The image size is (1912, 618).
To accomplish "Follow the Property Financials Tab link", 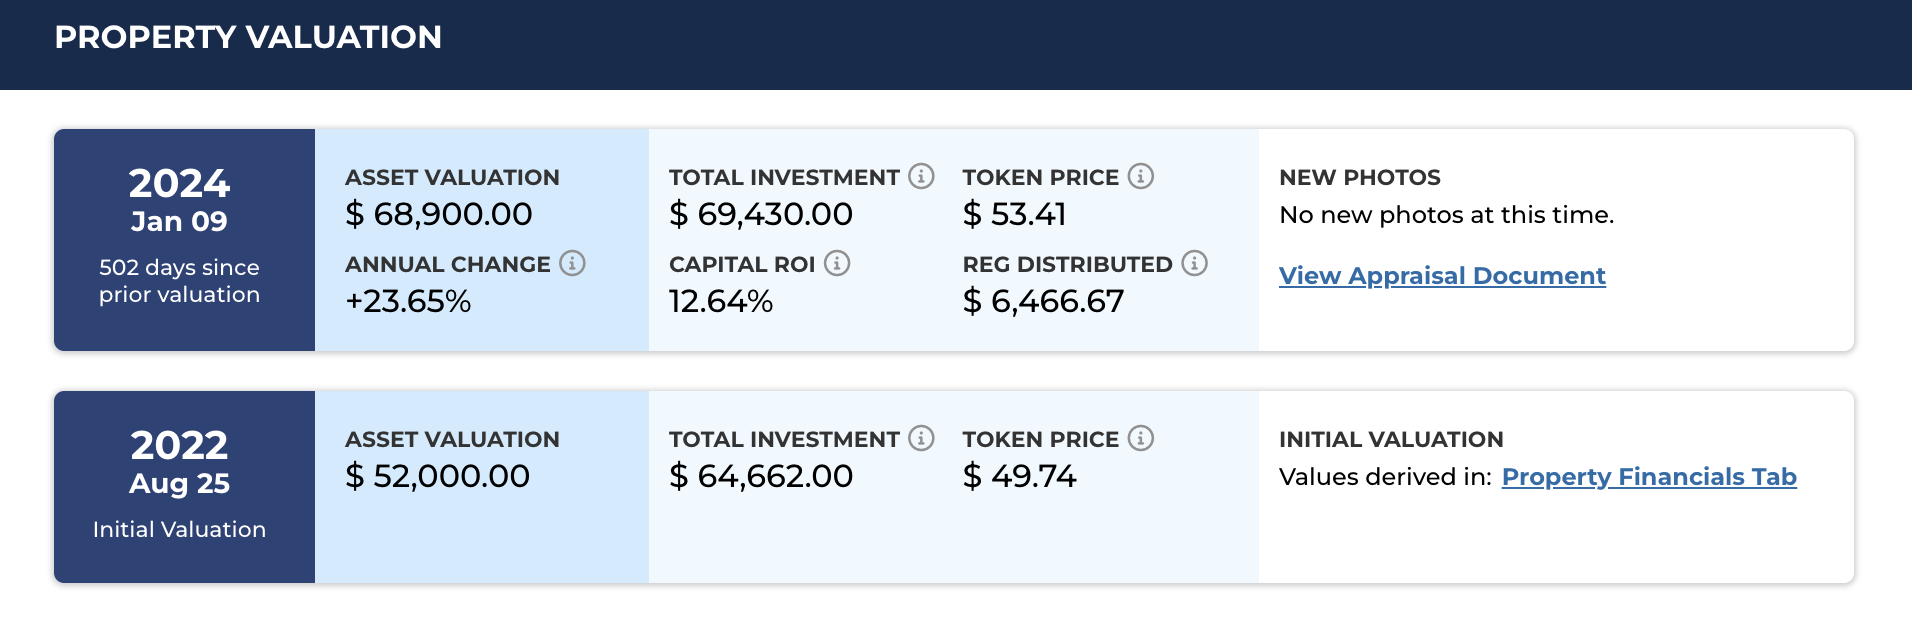I will 1649,477.
